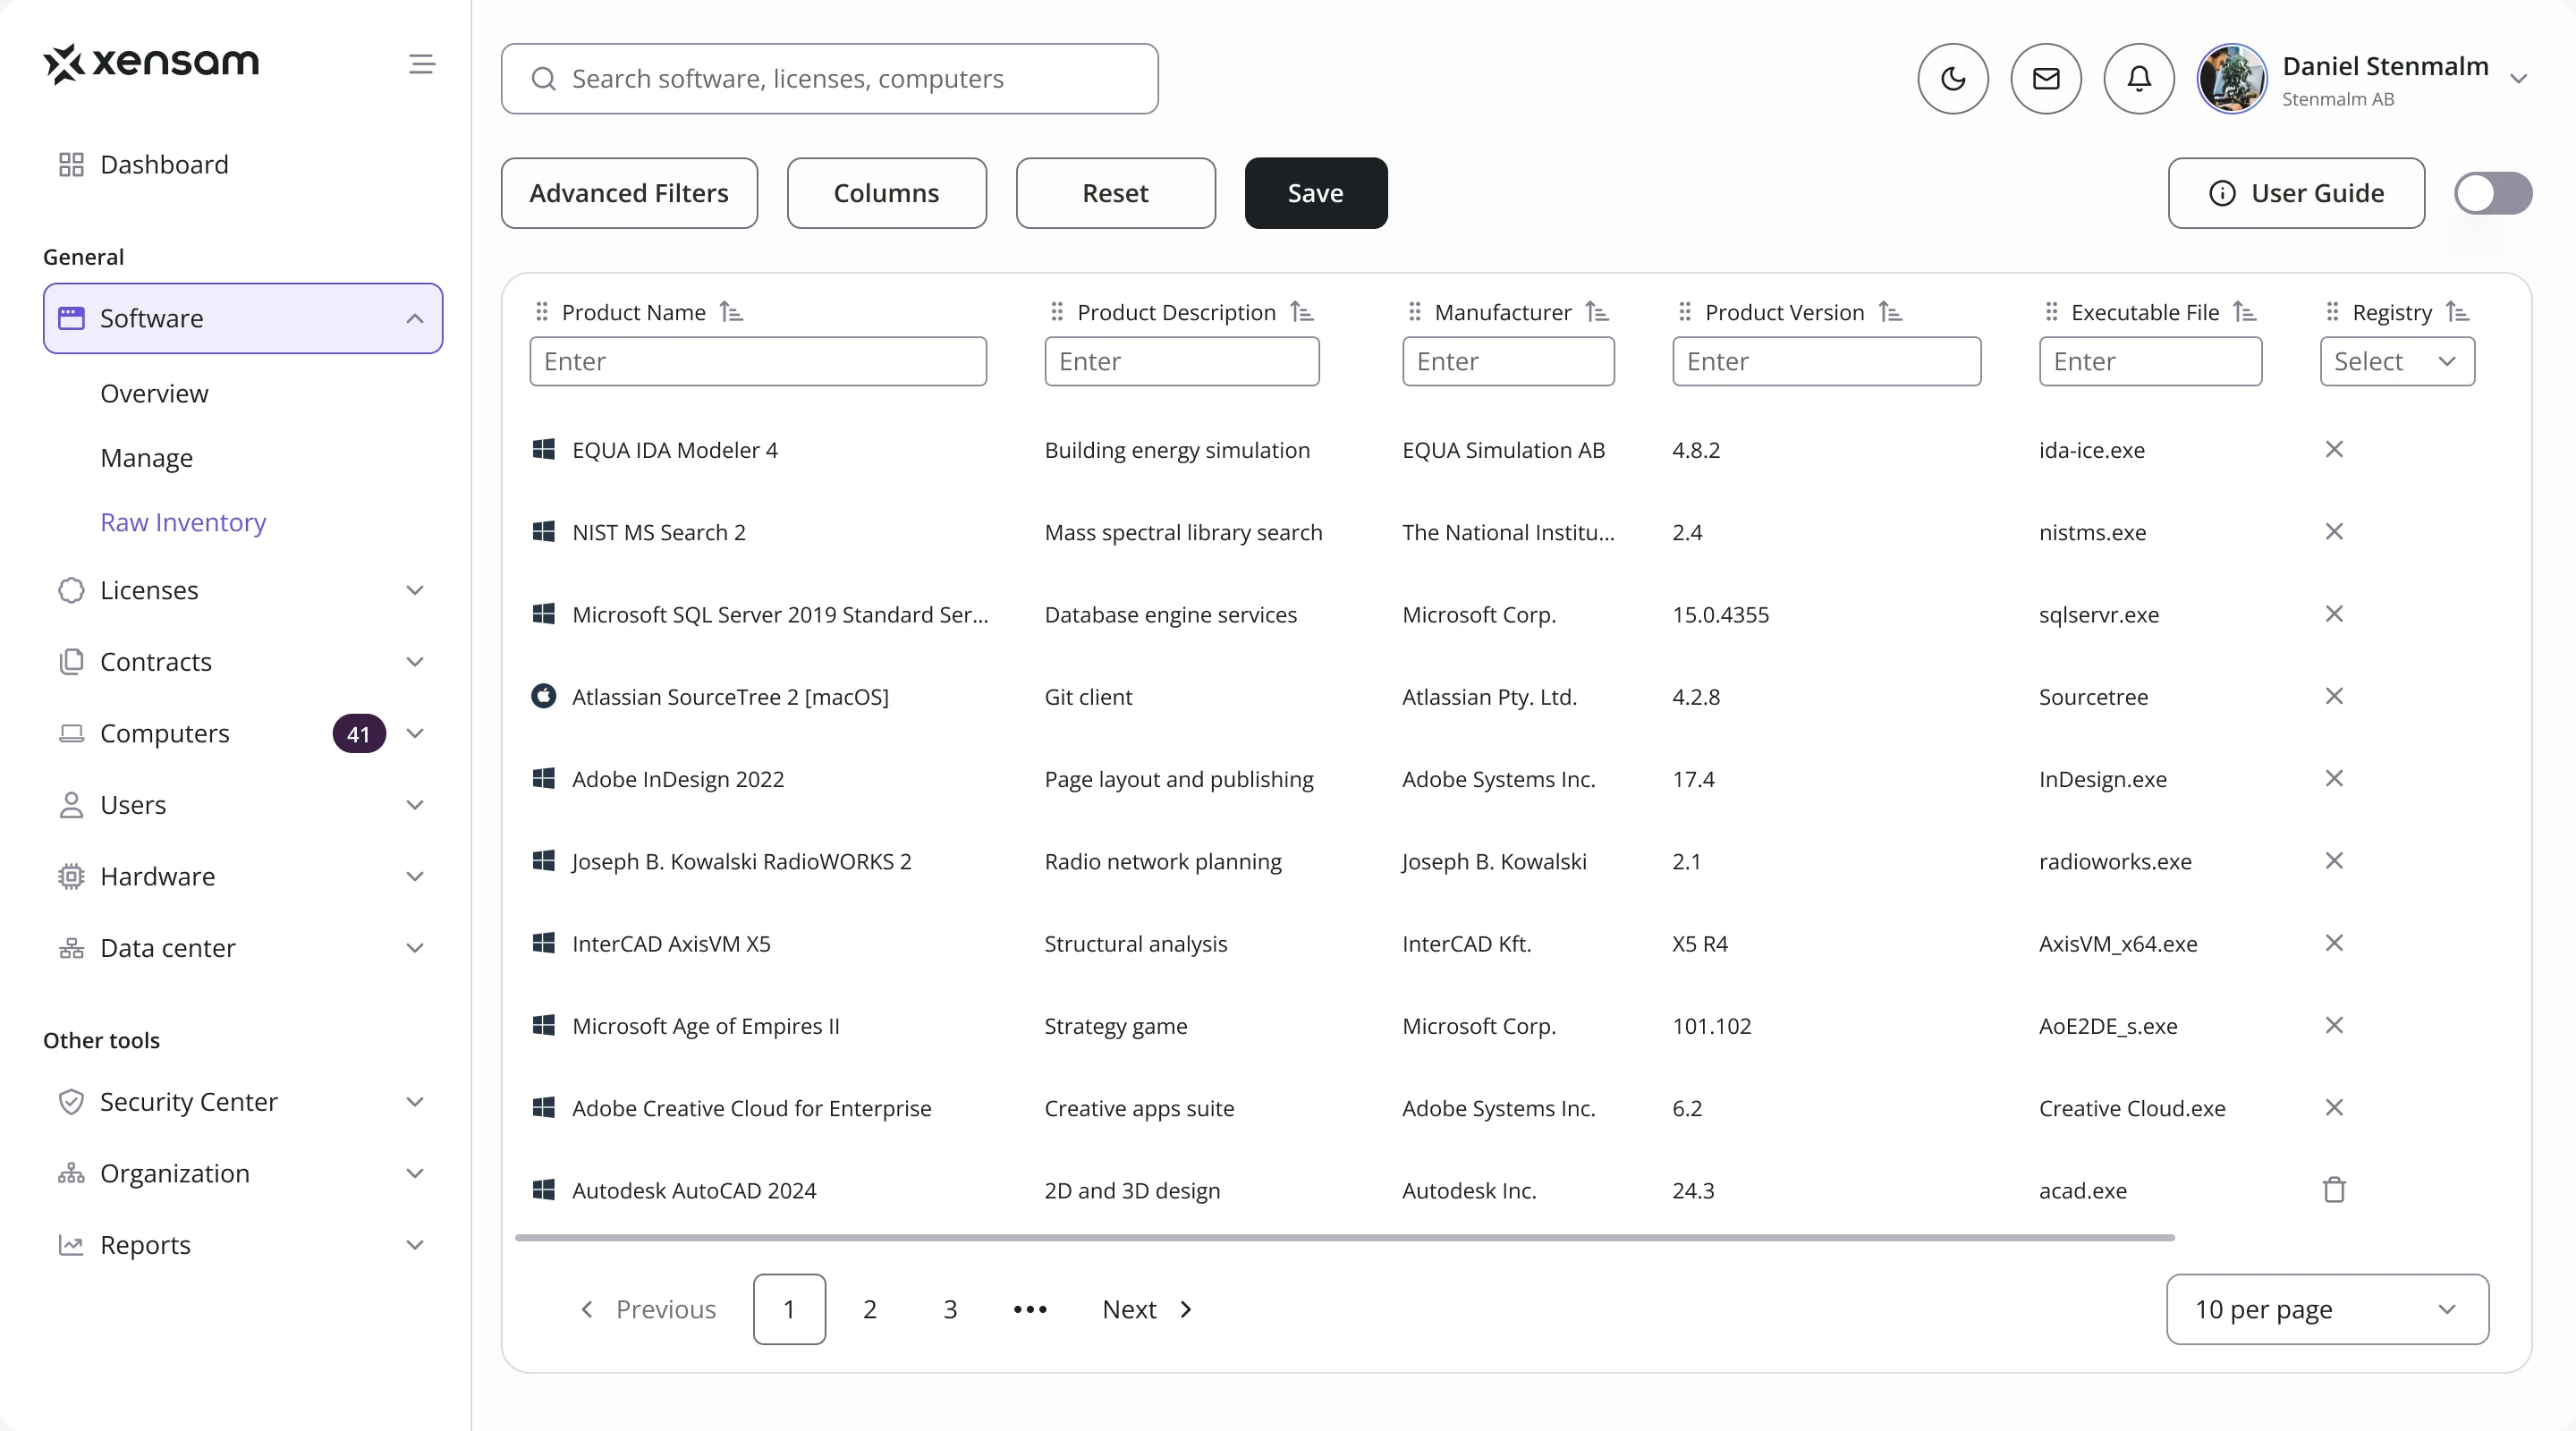Sort by Executable File sort icon
This screenshot has height=1431, width=2576.
pos(2245,312)
